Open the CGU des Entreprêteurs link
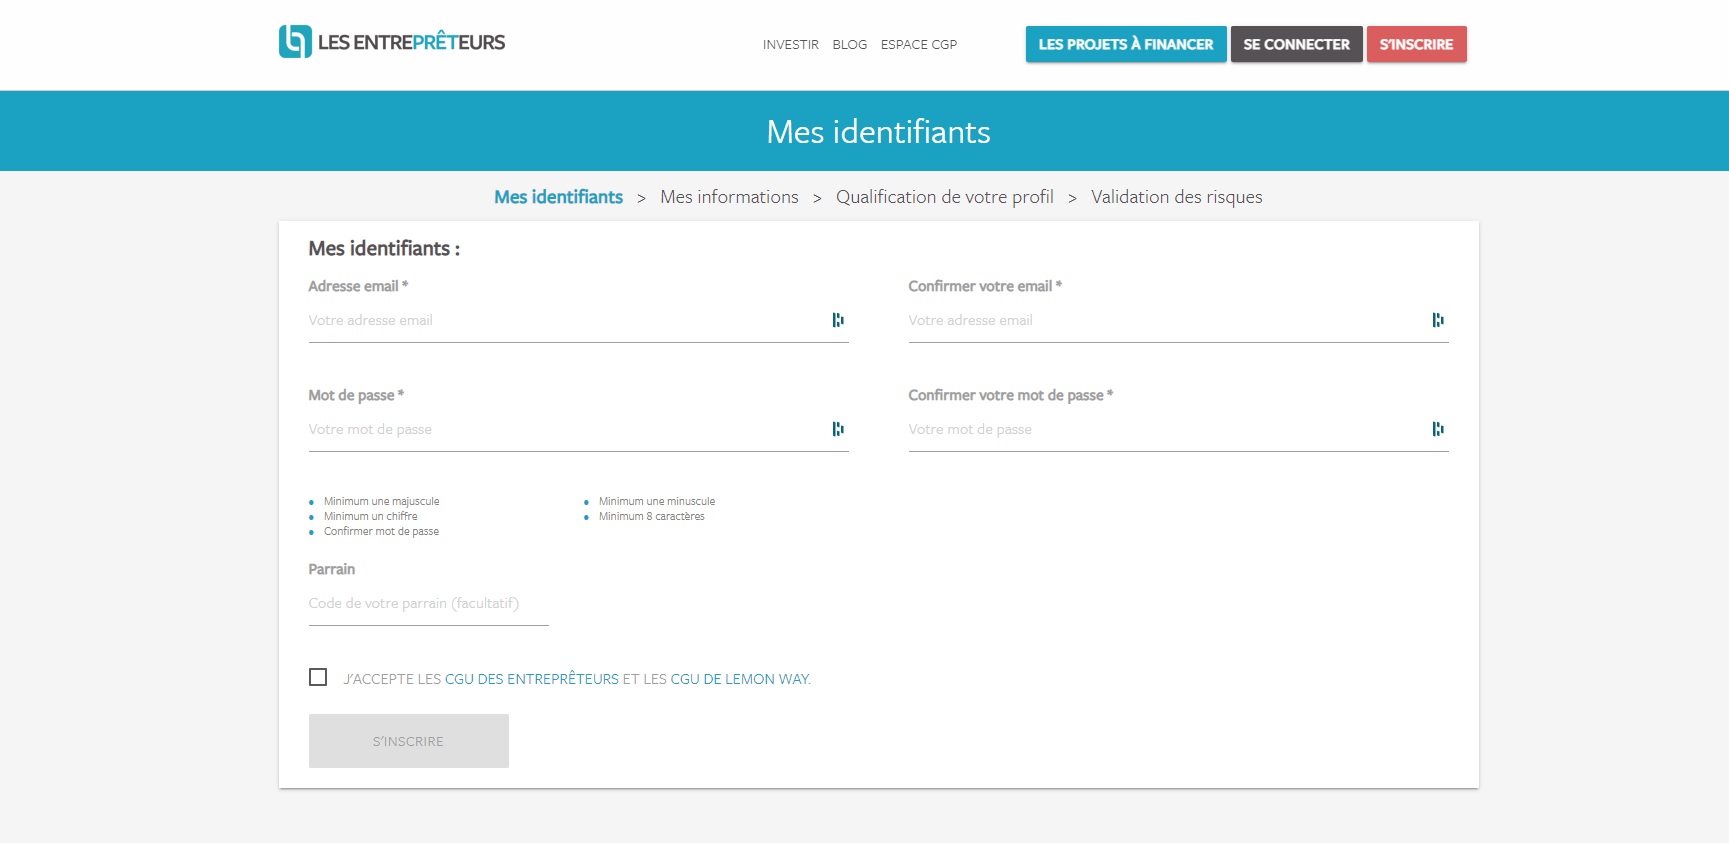The height and width of the screenshot is (843, 1729). click(x=532, y=679)
